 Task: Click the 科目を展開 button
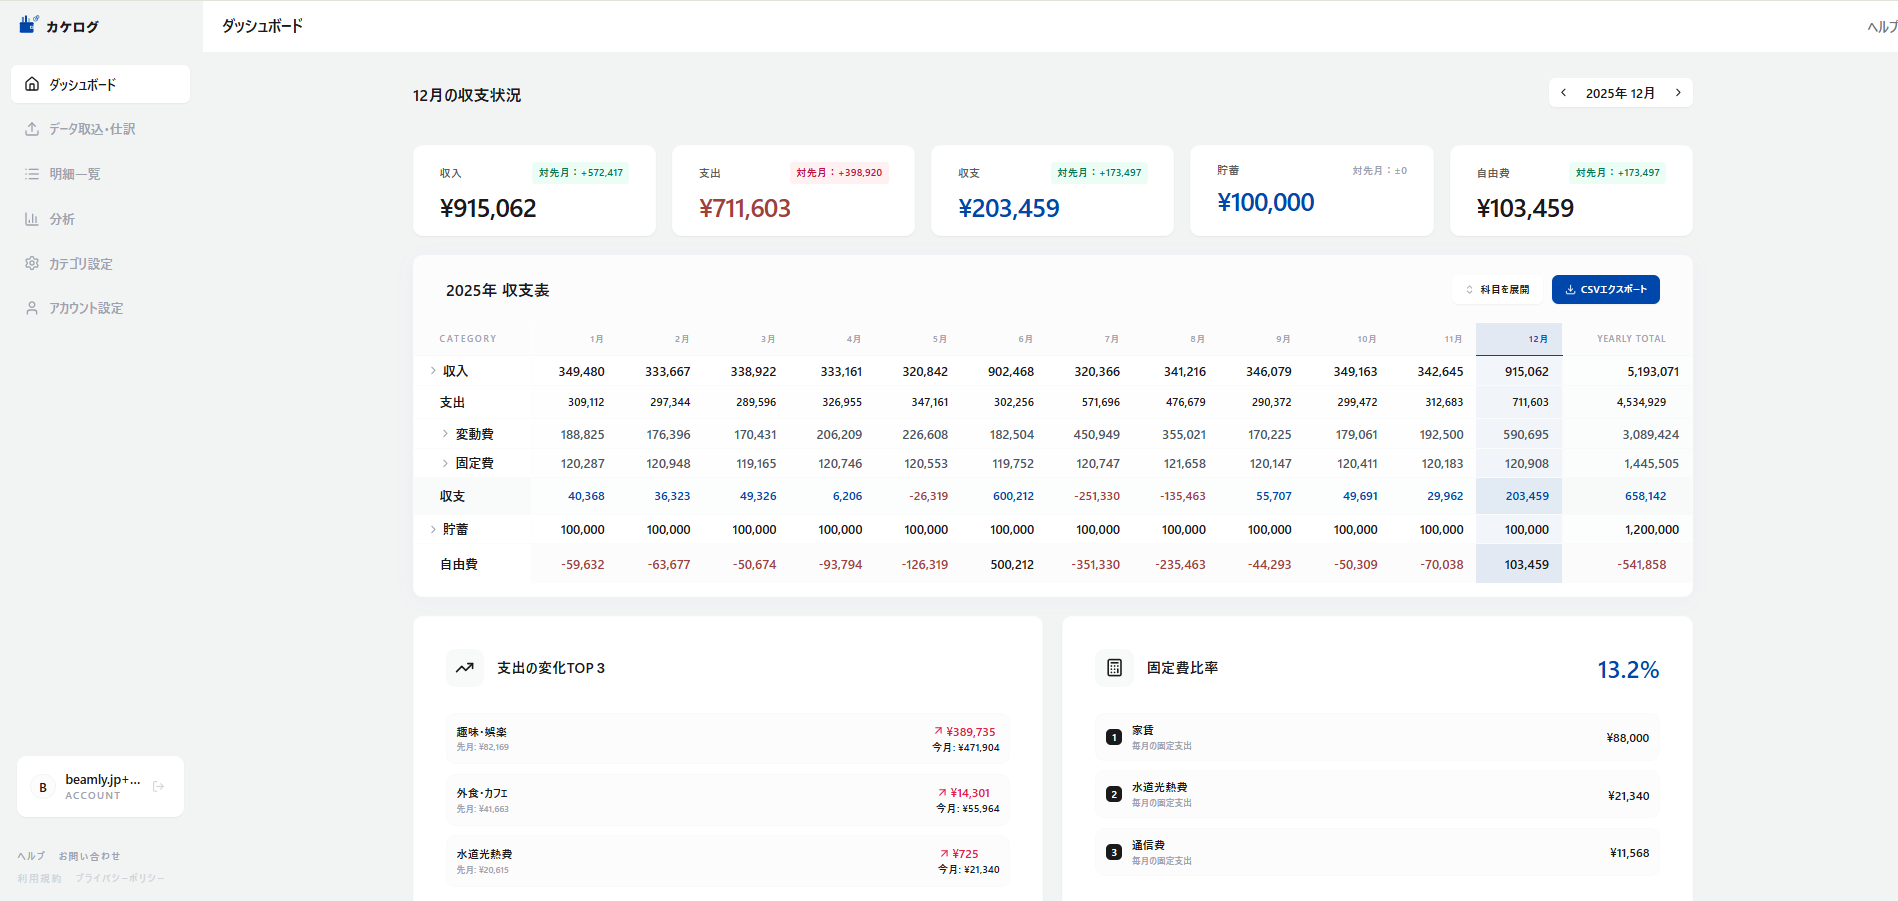click(x=1497, y=289)
